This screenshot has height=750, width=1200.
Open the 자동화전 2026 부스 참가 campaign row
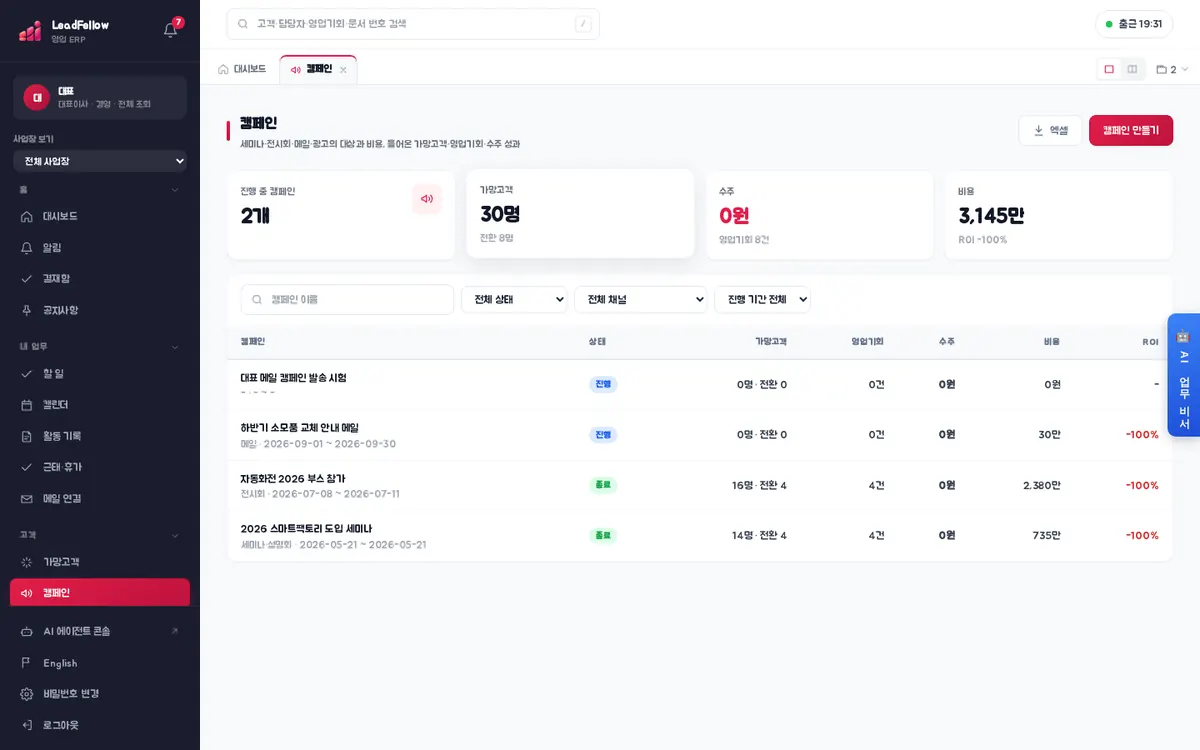click(x=700, y=485)
